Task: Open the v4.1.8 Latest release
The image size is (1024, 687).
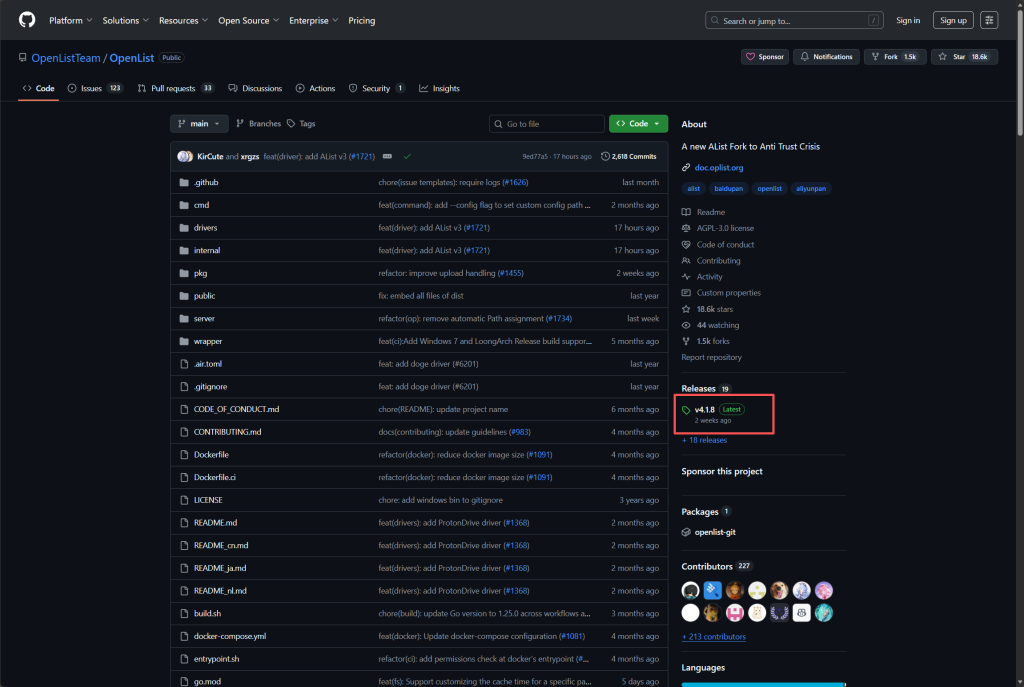Action: click(705, 409)
